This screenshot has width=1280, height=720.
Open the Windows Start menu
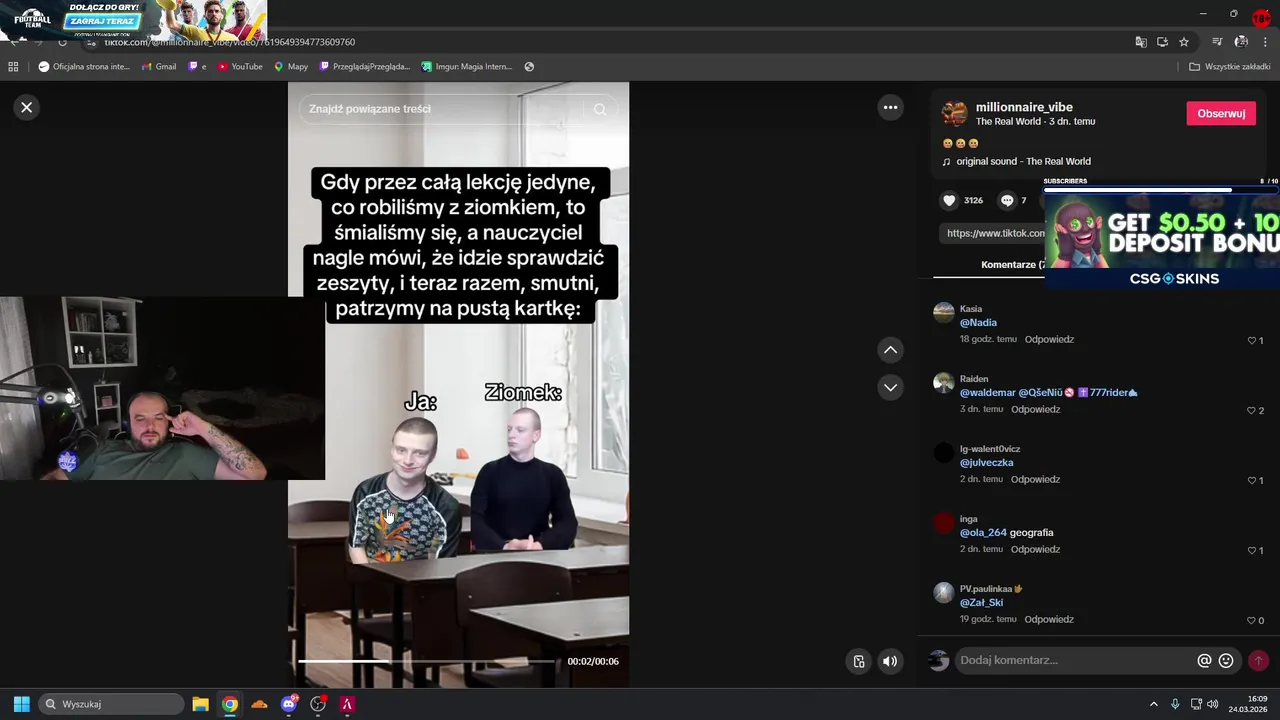21,704
